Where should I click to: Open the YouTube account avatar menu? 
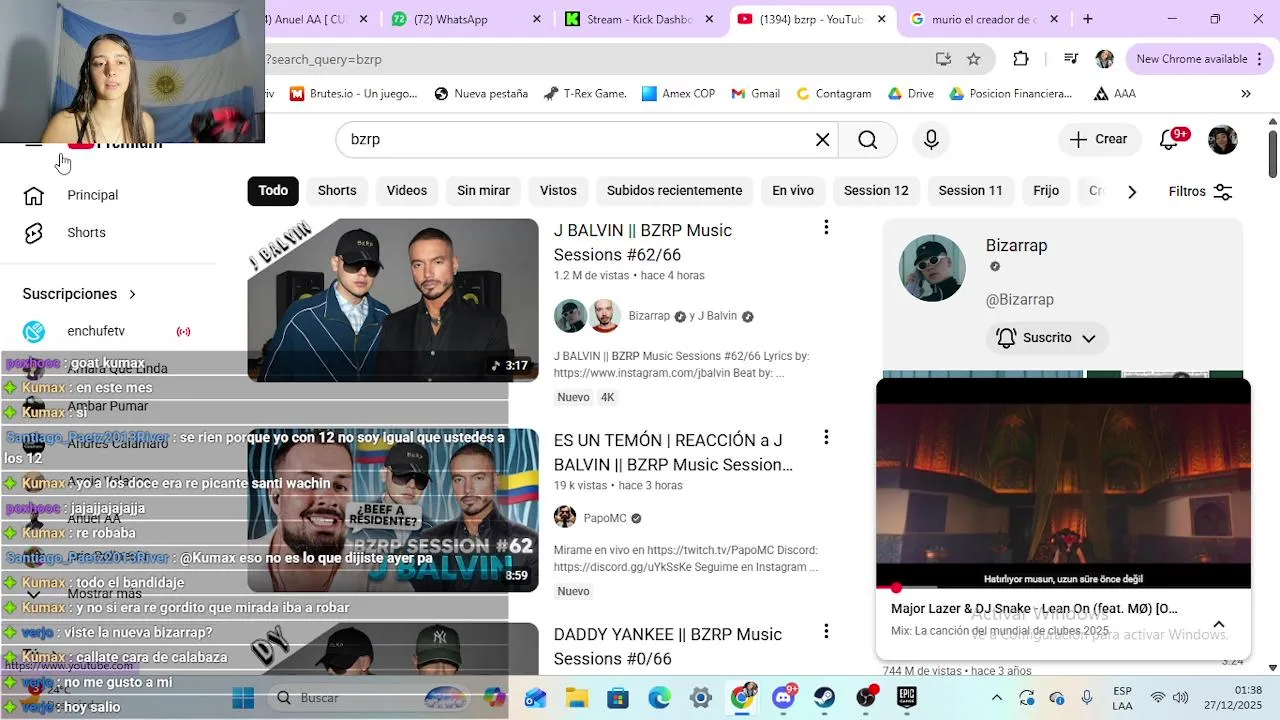coord(1222,140)
